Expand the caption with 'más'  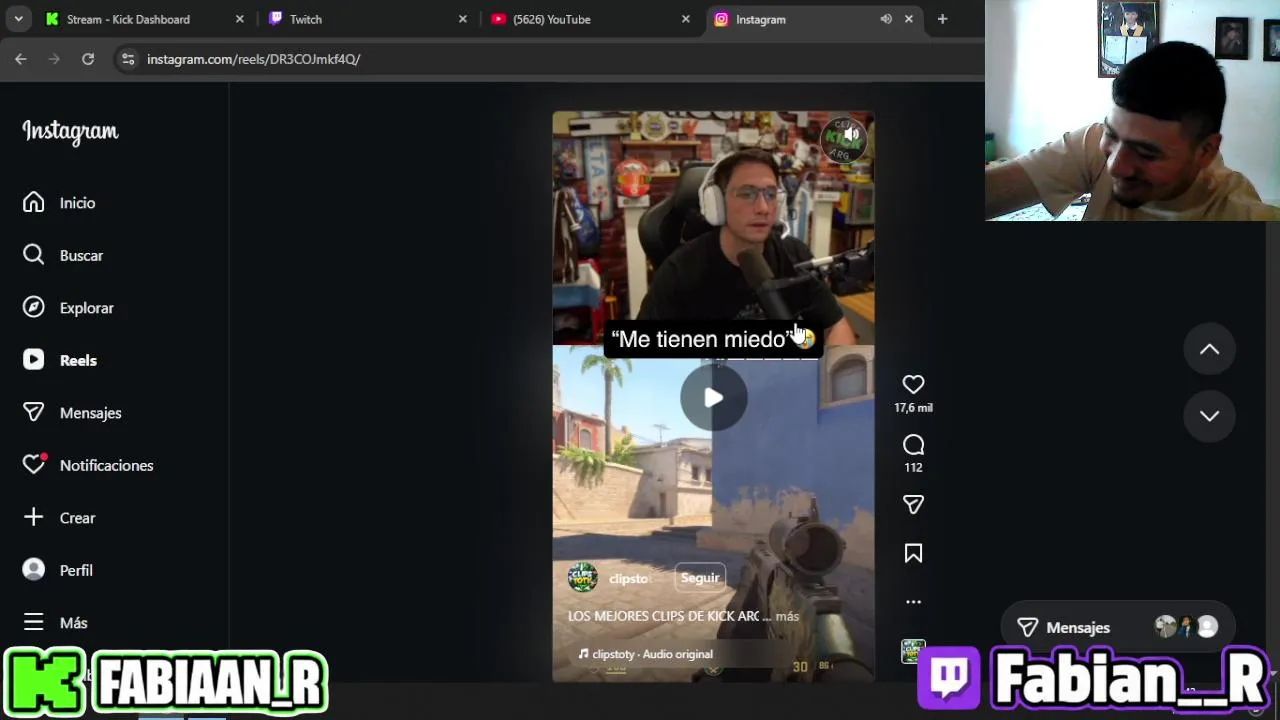(787, 616)
